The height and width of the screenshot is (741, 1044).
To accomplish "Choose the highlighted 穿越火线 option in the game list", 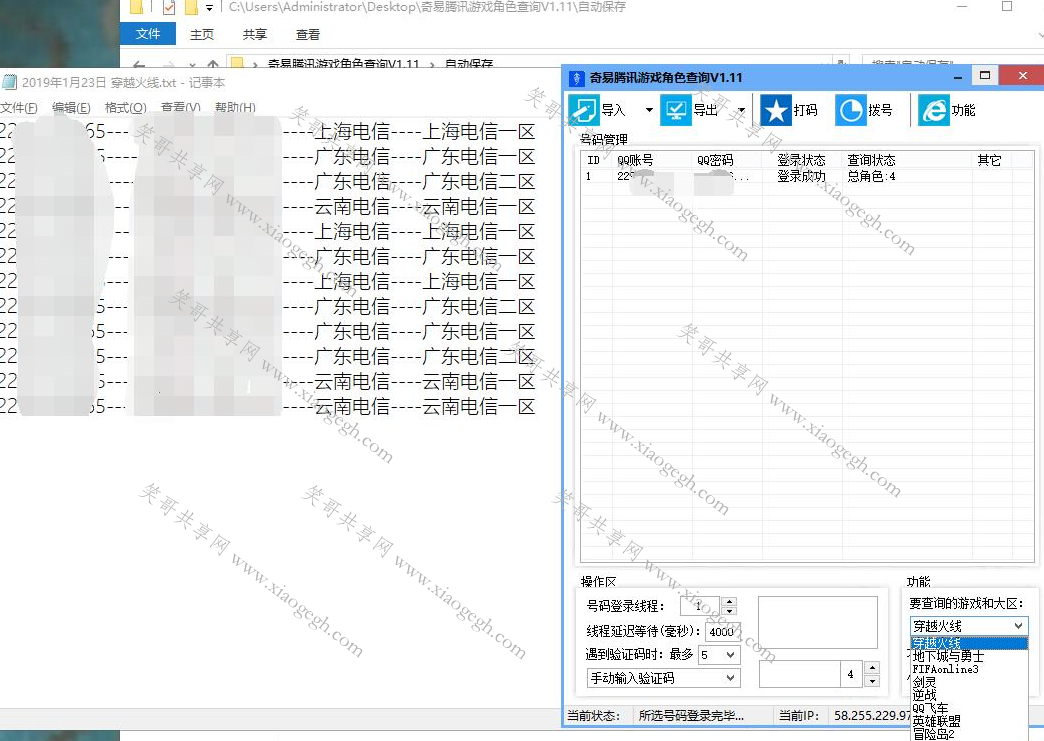I will [969, 643].
